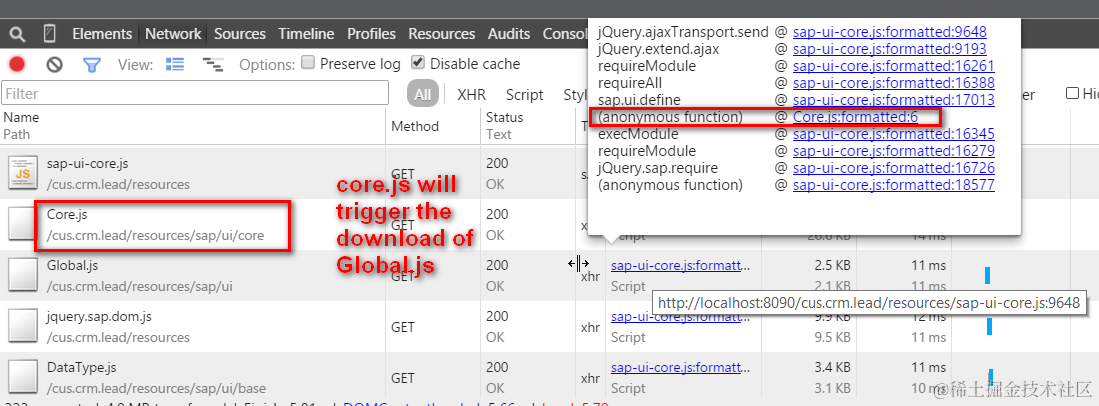Image resolution: width=1099 pixels, height=406 pixels.
Task: Toggle the Hide checkbox at far right
Action: coord(1072,93)
